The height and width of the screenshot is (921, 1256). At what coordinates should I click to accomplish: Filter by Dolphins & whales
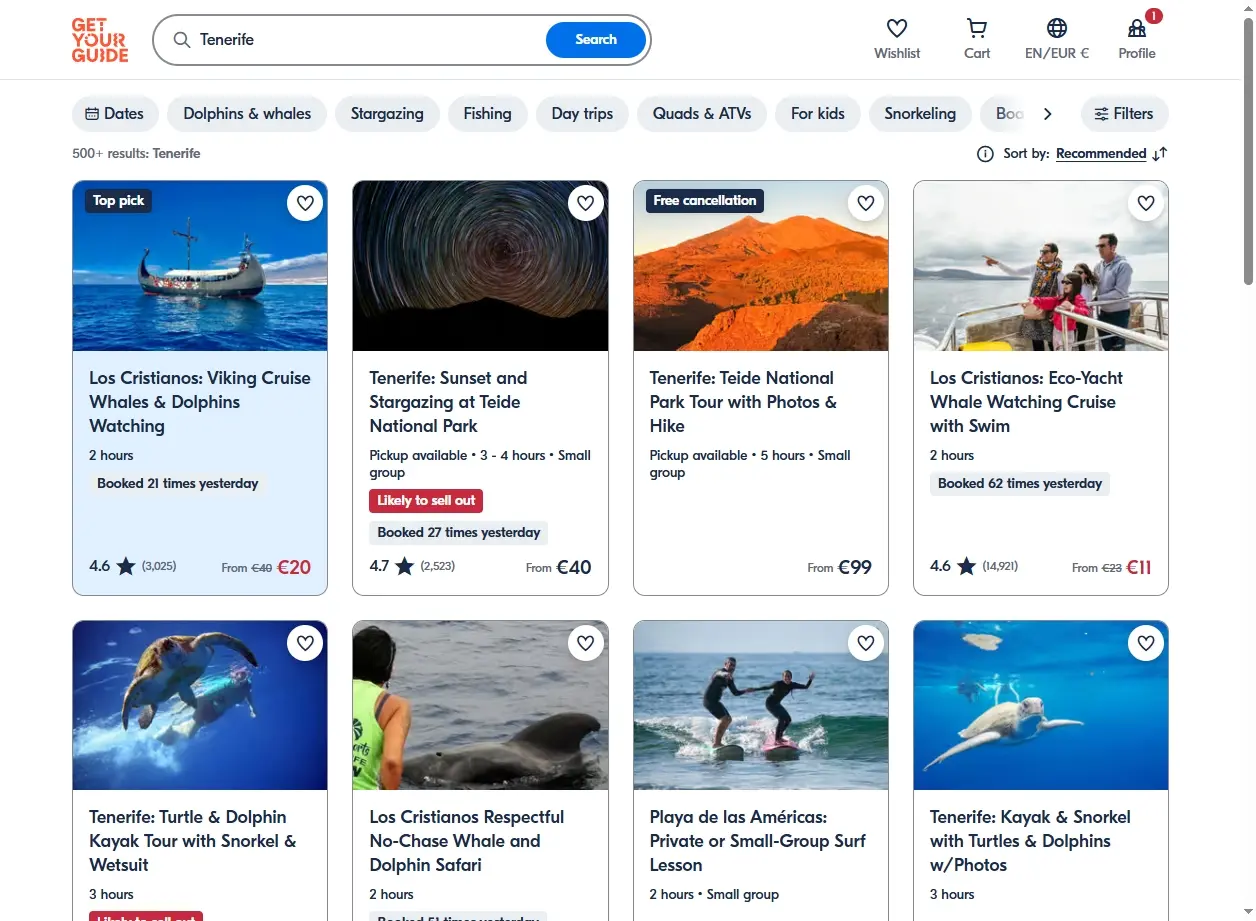tap(247, 114)
